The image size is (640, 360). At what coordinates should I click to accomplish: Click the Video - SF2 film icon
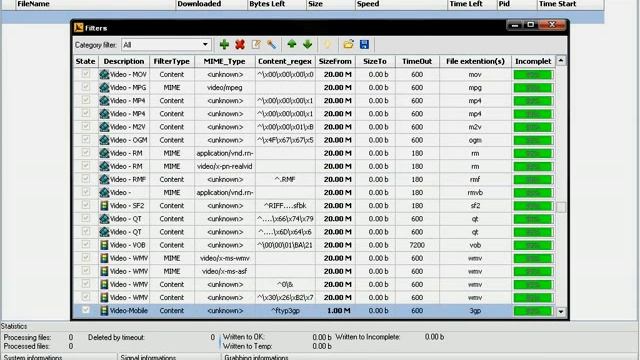point(104,206)
